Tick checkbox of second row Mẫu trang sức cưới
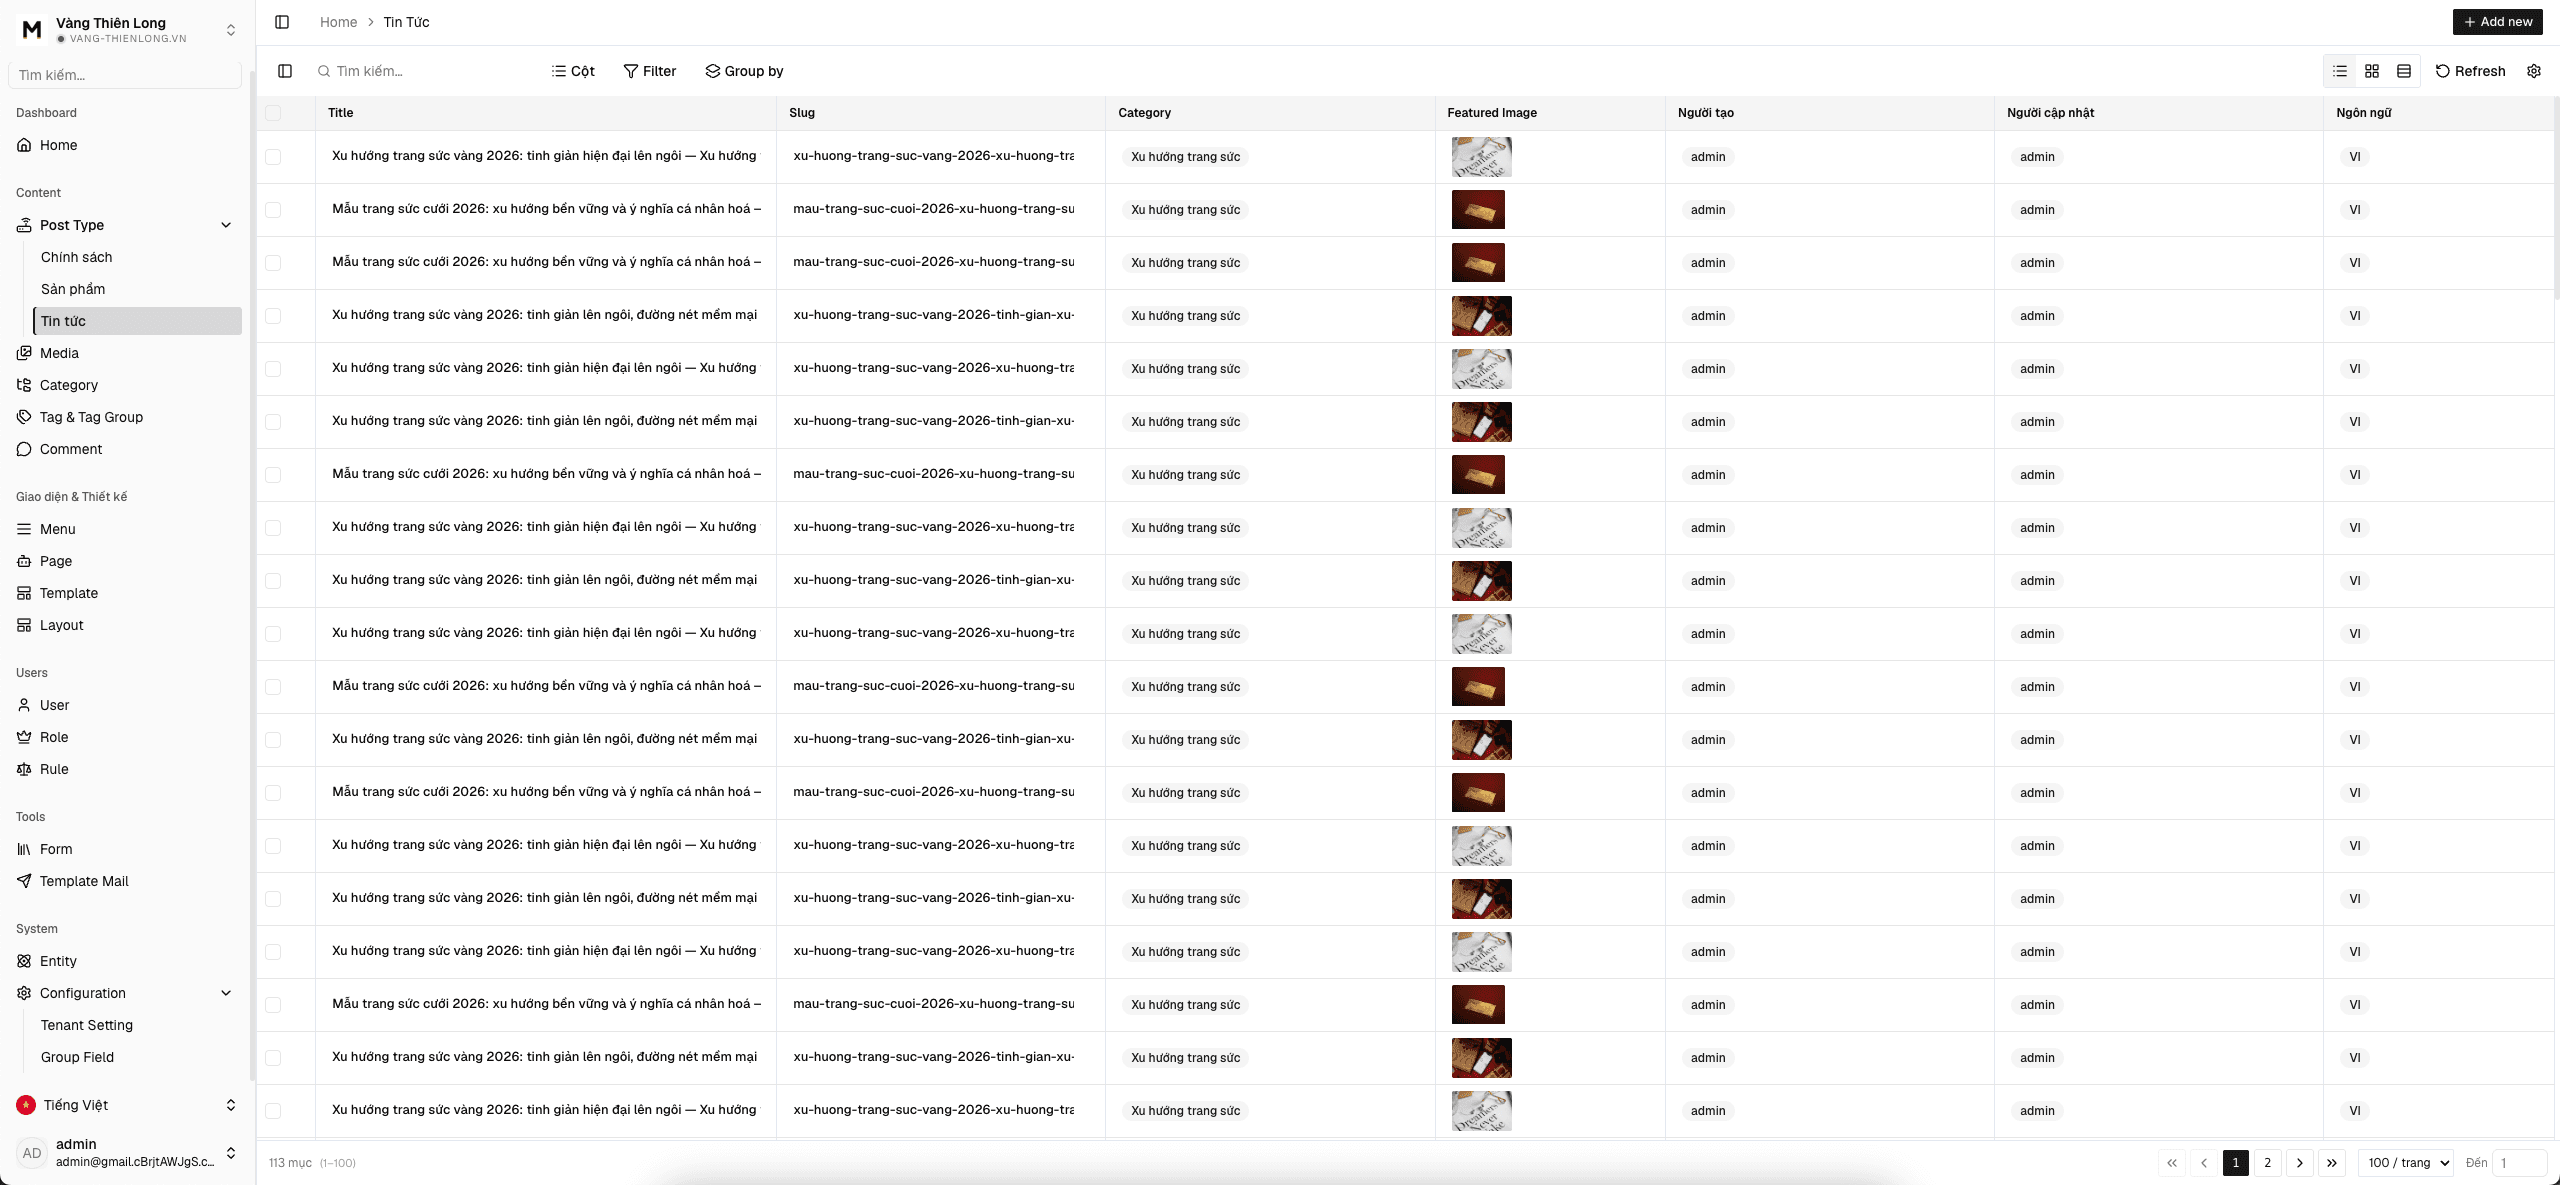This screenshot has height=1185, width=2560. pos(273,210)
